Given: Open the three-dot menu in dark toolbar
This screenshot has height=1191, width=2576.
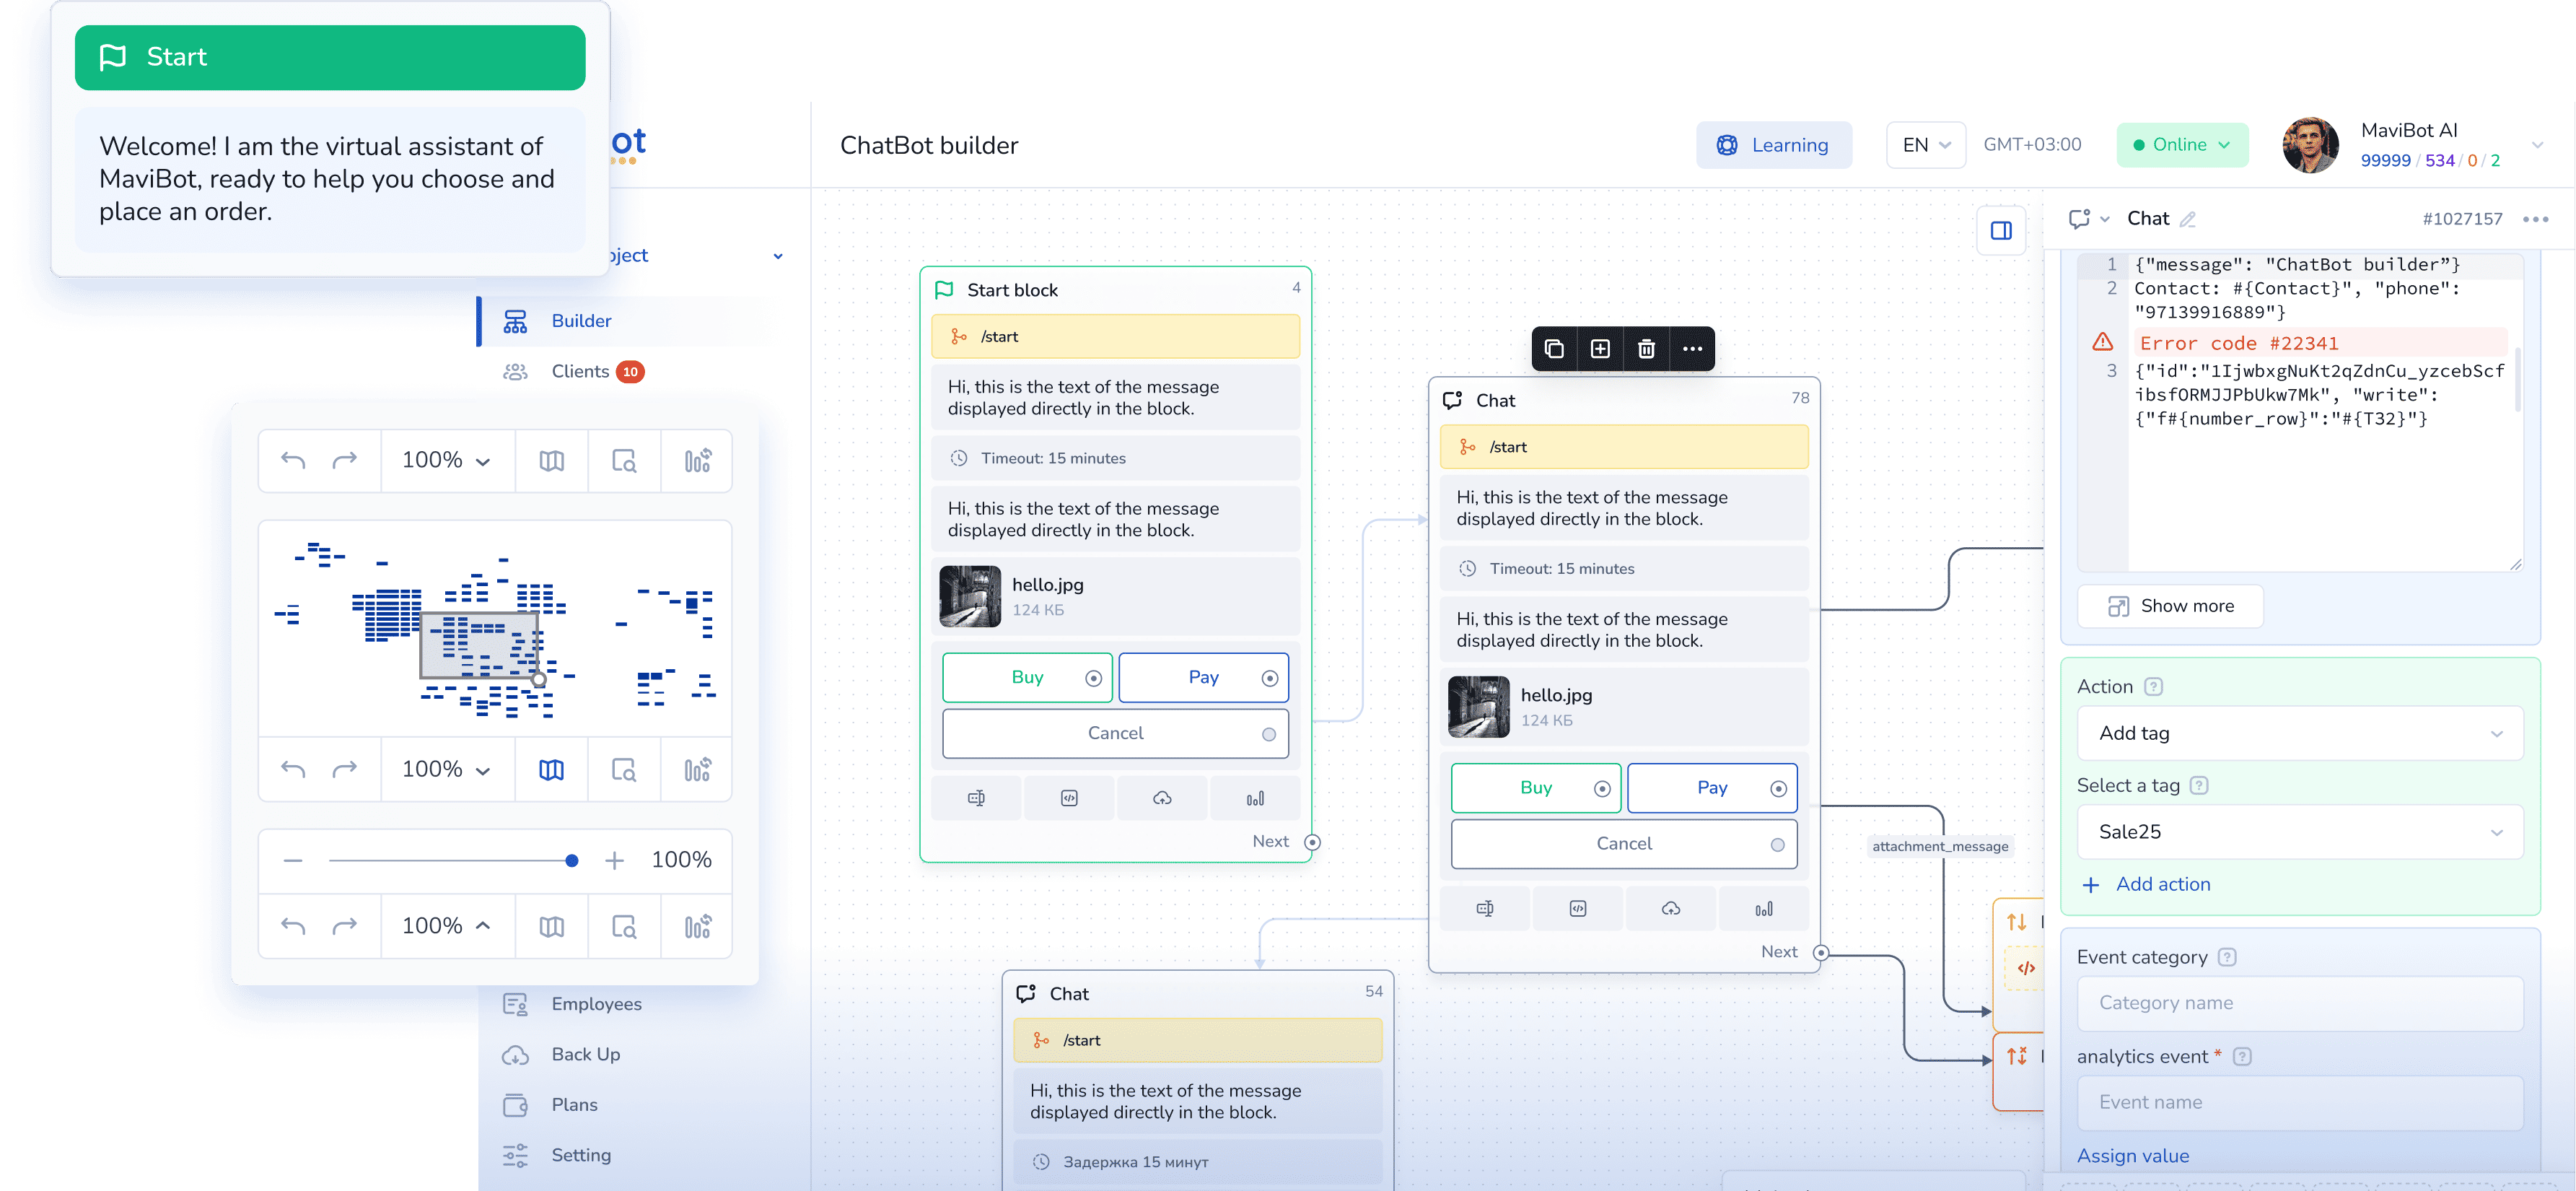Looking at the screenshot, I should click(1692, 349).
